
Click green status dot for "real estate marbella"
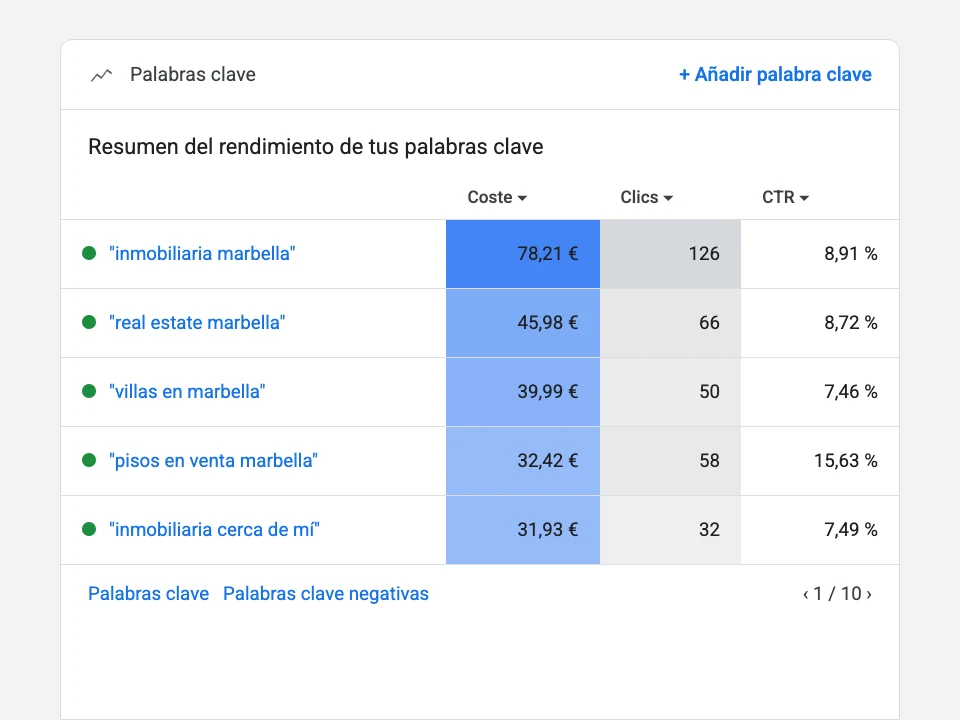pyautogui.click(x=89, y=322)
